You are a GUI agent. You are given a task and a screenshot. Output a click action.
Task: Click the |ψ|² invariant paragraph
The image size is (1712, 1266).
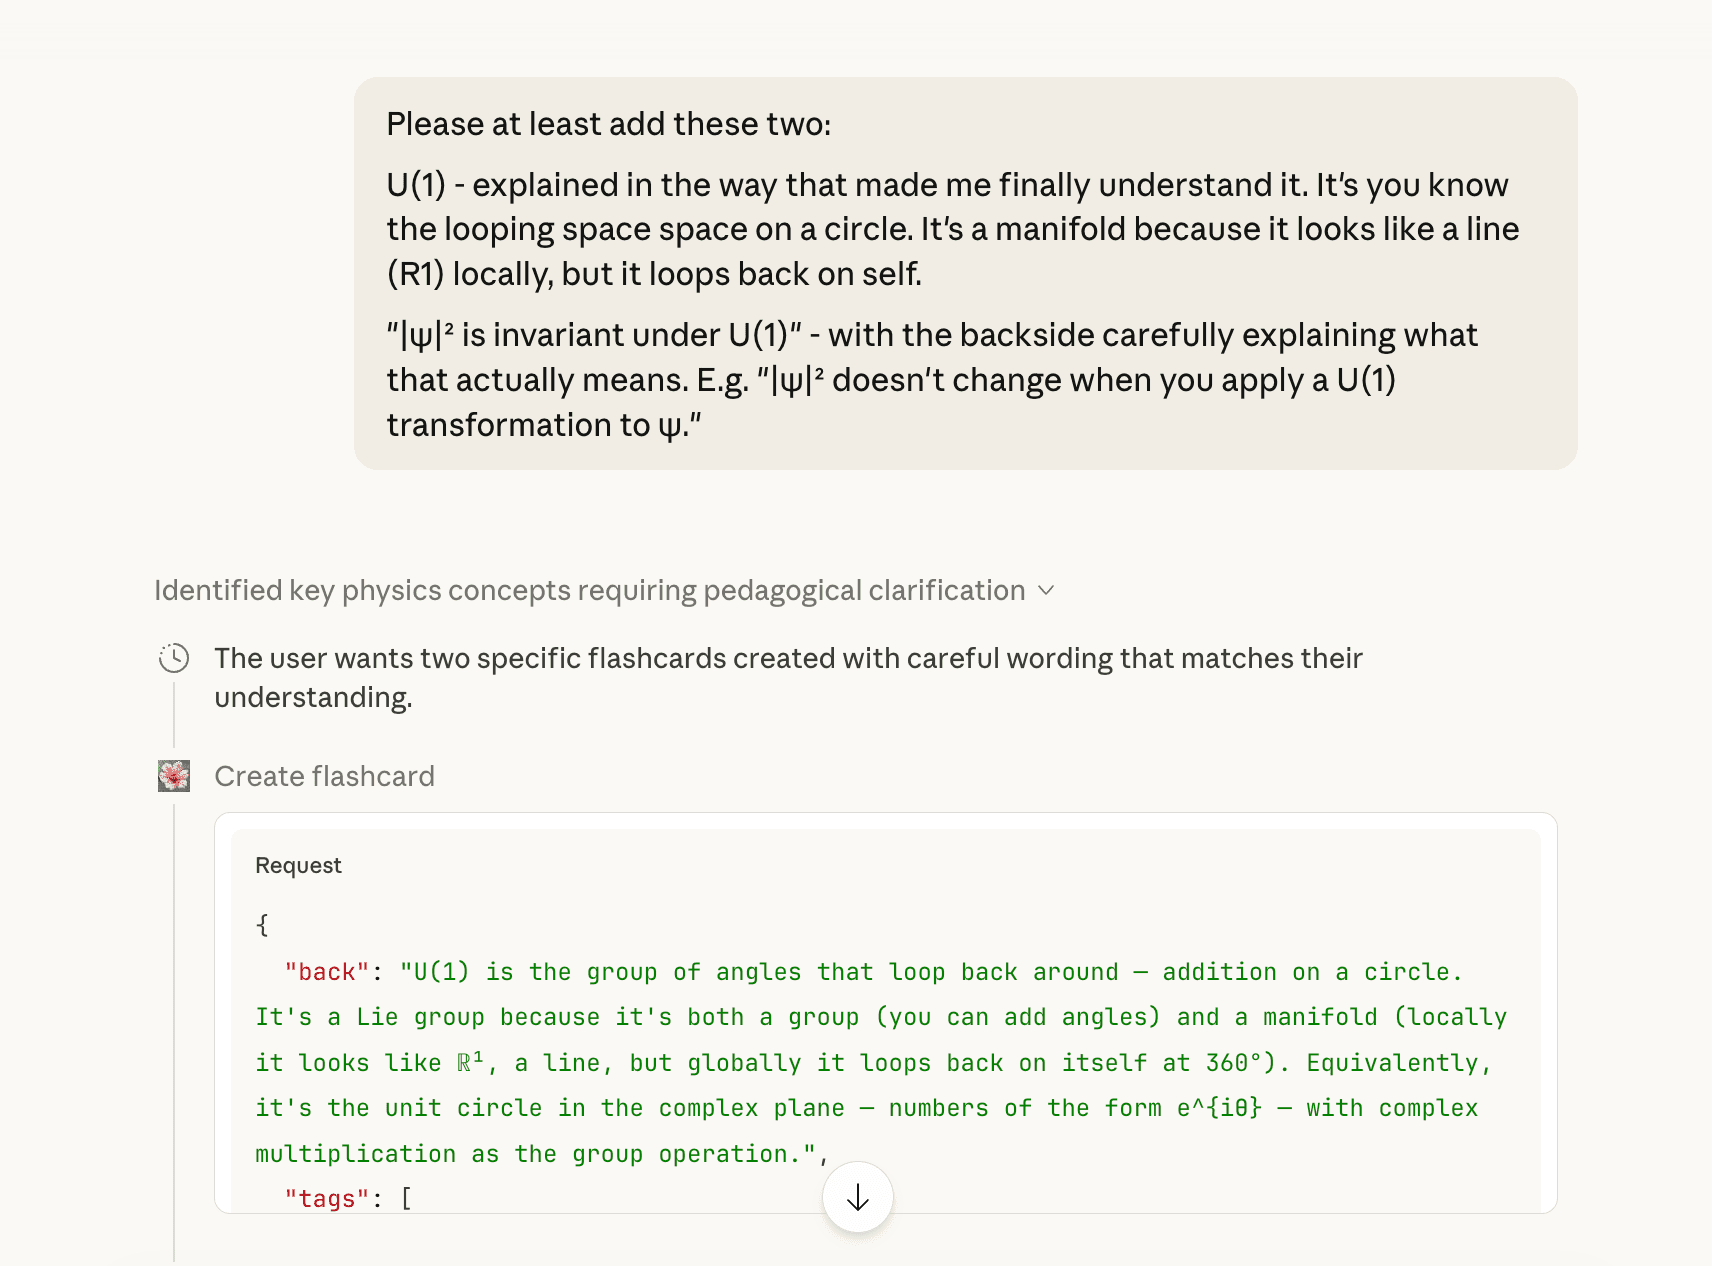click(932, 380)
